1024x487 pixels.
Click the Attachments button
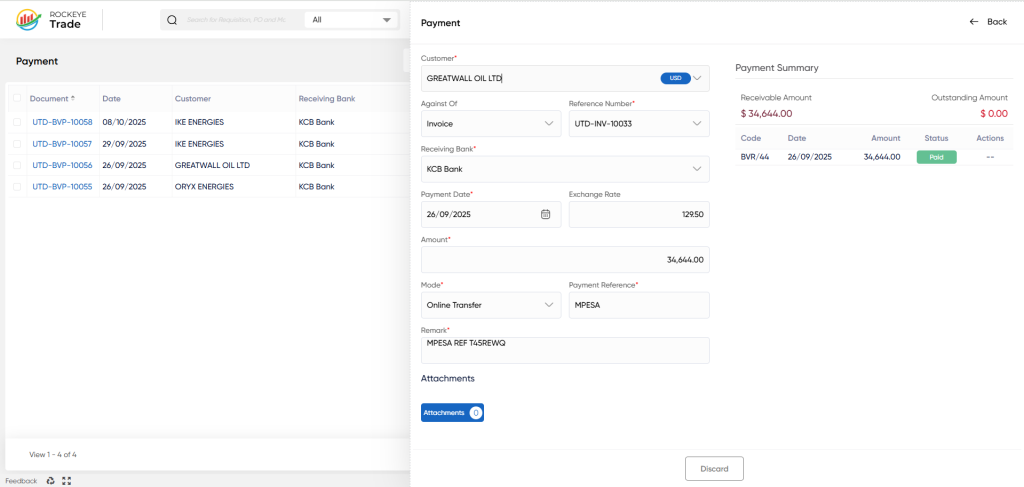[452, 413]
